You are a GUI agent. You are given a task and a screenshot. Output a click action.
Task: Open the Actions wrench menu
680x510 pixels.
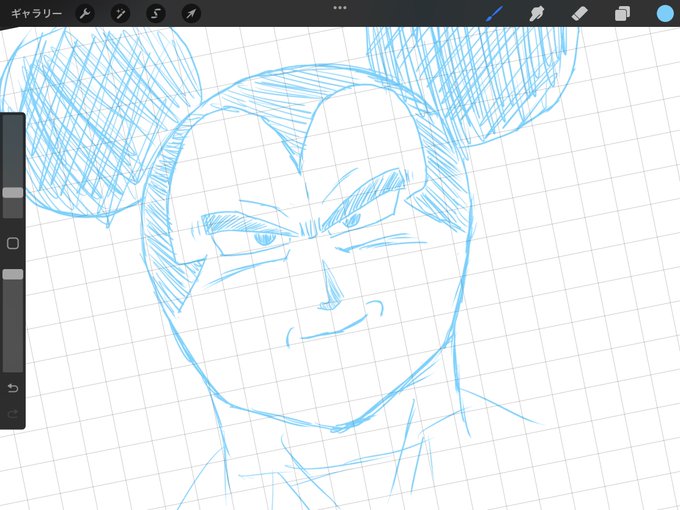click(85, 14)
